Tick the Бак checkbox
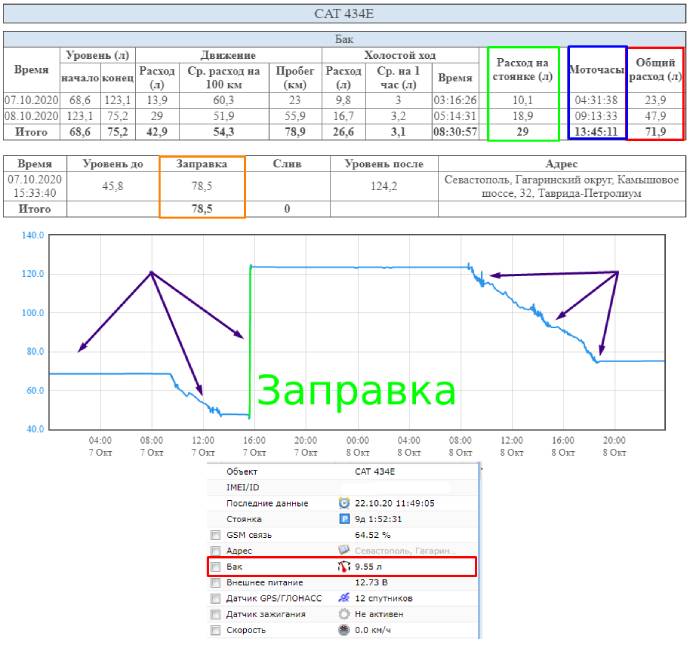The width and height of the screenshot is (690, 645). 215,567
